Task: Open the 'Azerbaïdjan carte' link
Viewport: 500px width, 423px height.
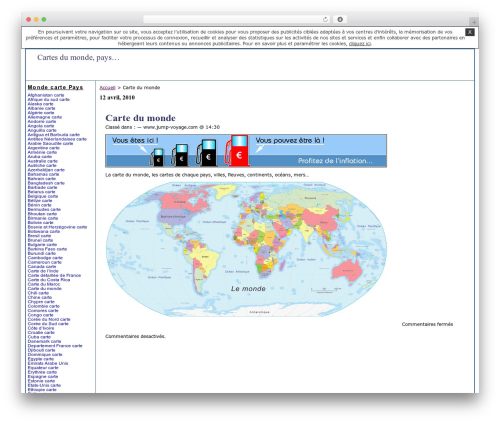Action: point(46,170)
